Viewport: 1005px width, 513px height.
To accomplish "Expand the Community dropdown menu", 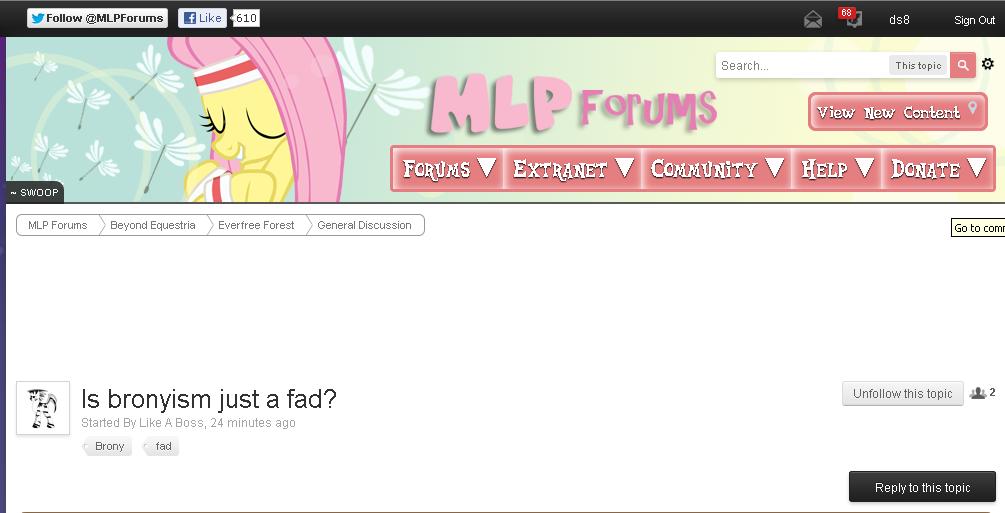I will [717, 169].
